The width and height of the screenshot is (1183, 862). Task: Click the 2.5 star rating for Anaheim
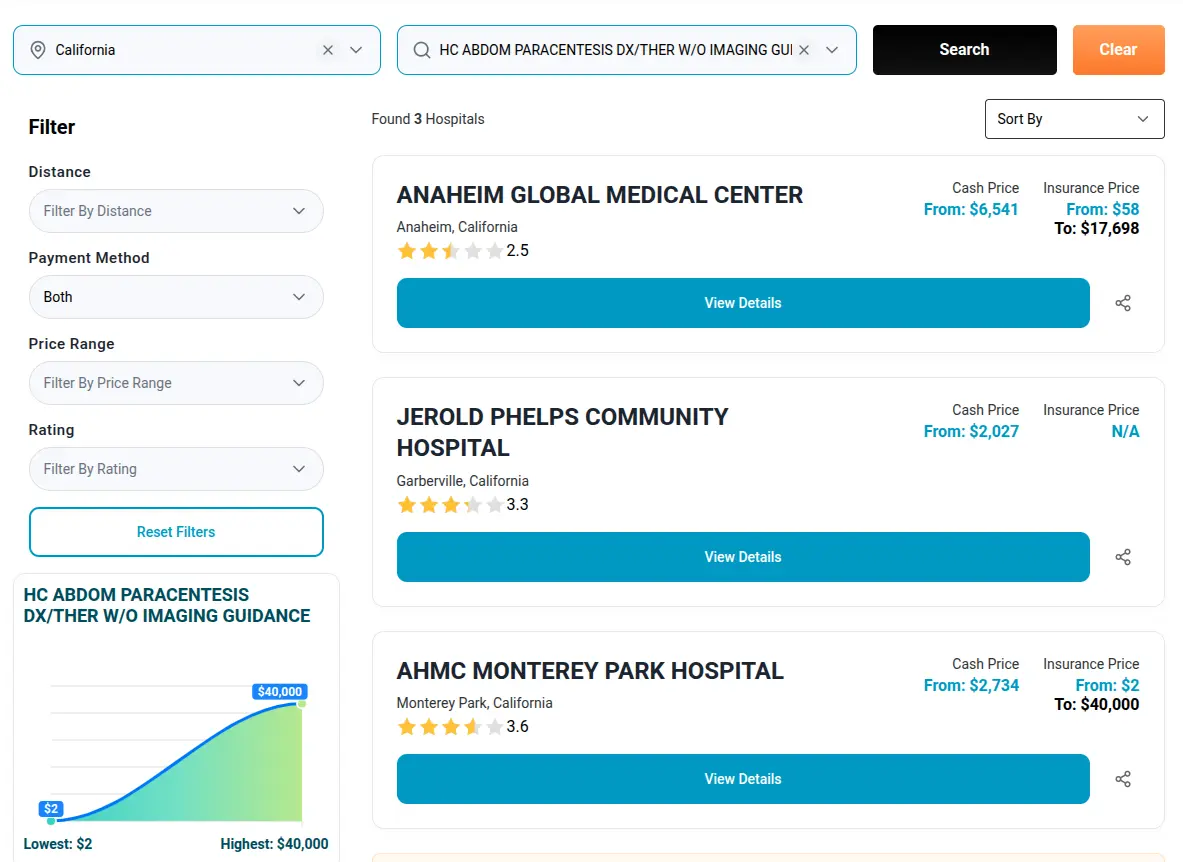(462, 251)
